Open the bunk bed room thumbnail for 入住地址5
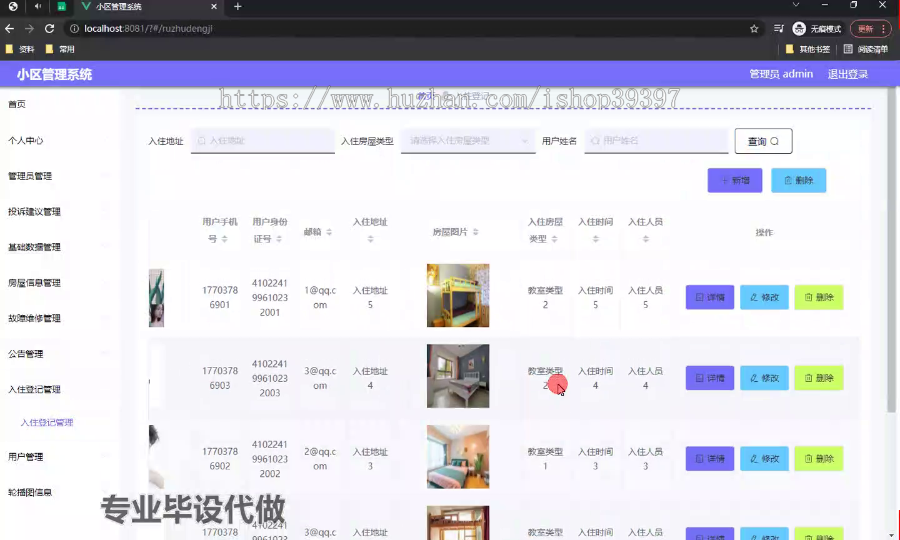 458,296
